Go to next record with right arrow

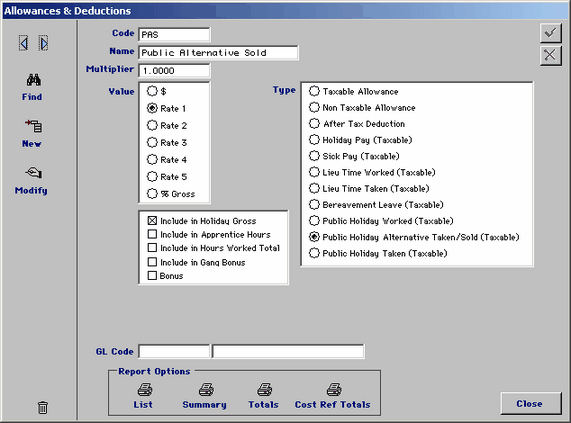tap(44, 44)
